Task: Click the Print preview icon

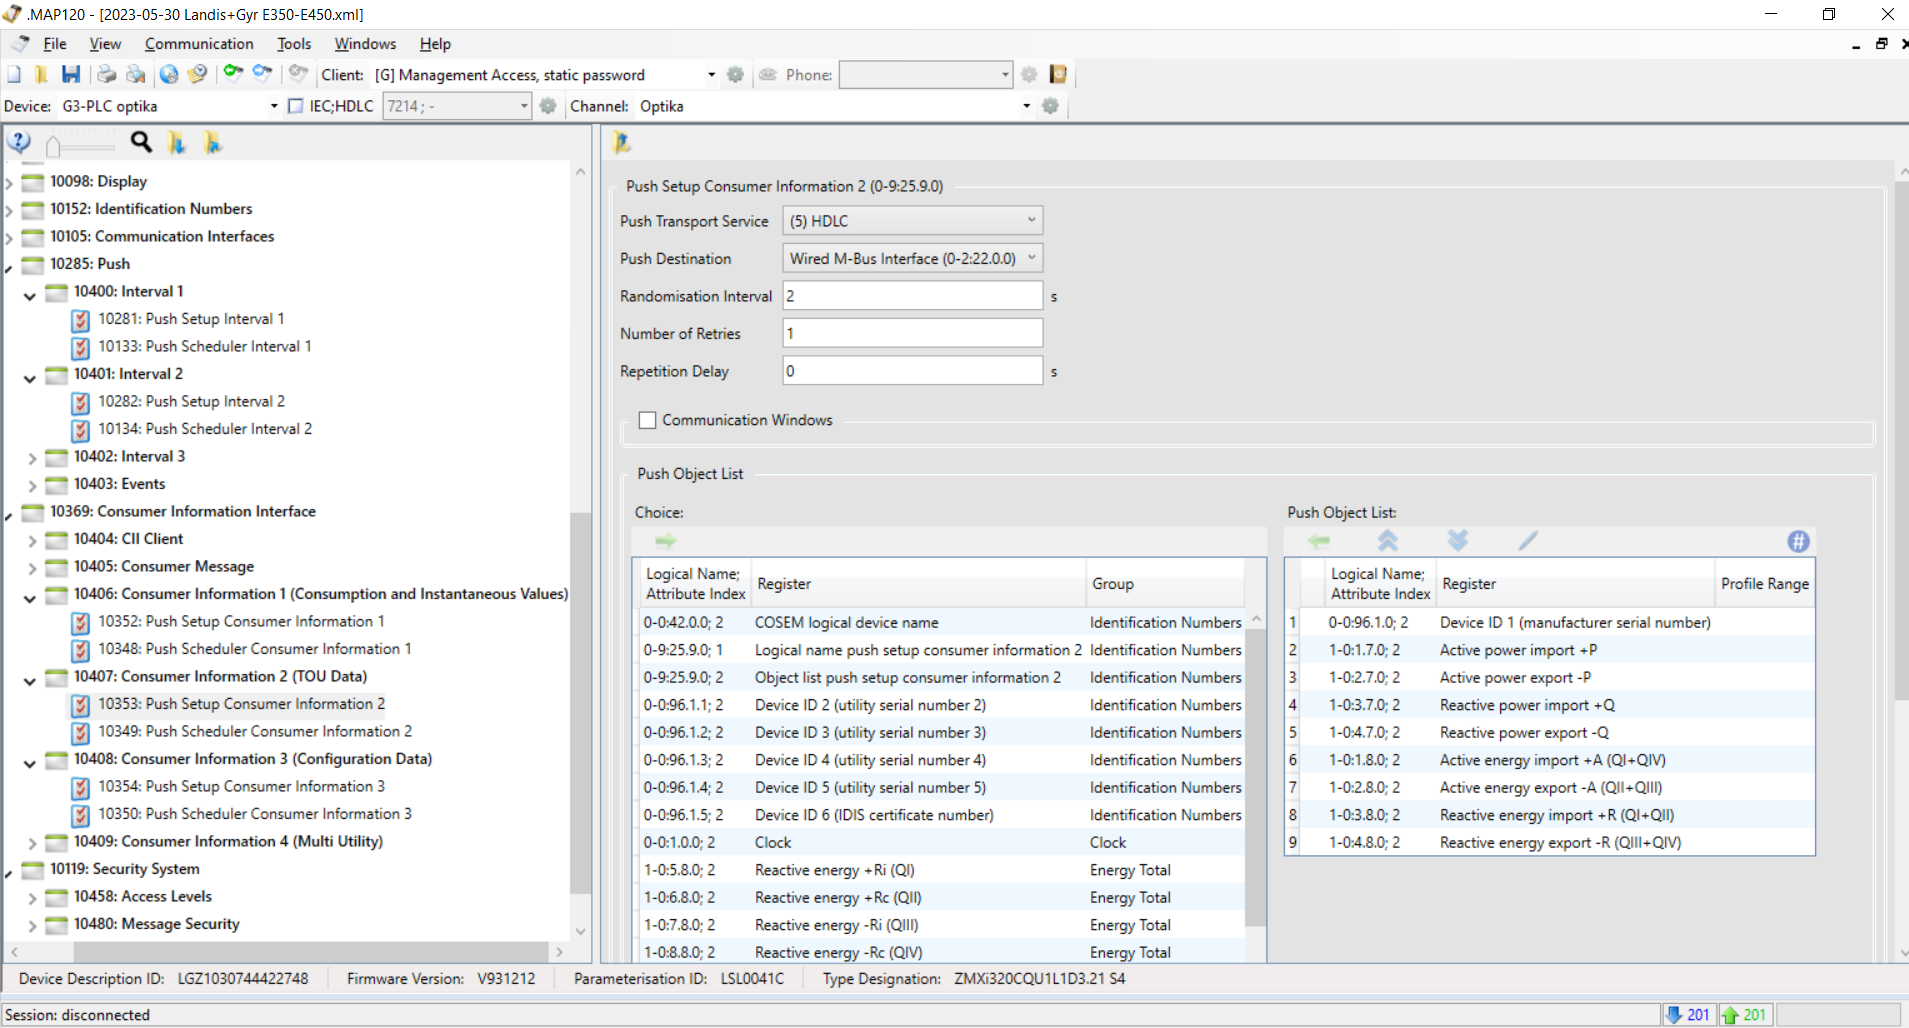Action: click(136, 75)
